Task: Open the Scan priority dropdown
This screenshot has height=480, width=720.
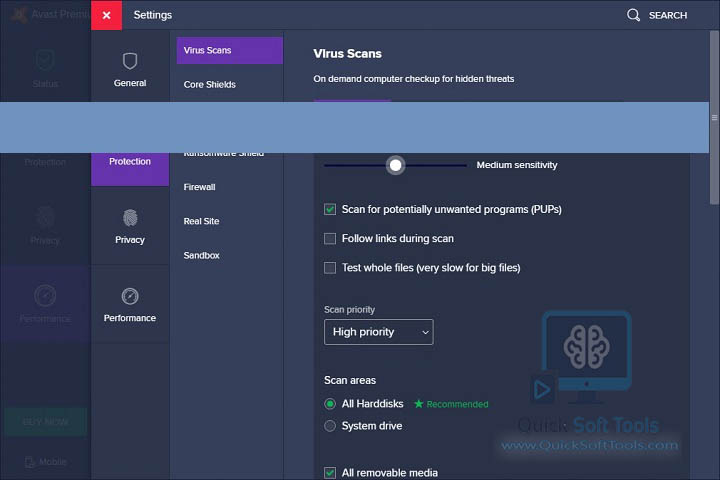Action: [x=378, y=332]
